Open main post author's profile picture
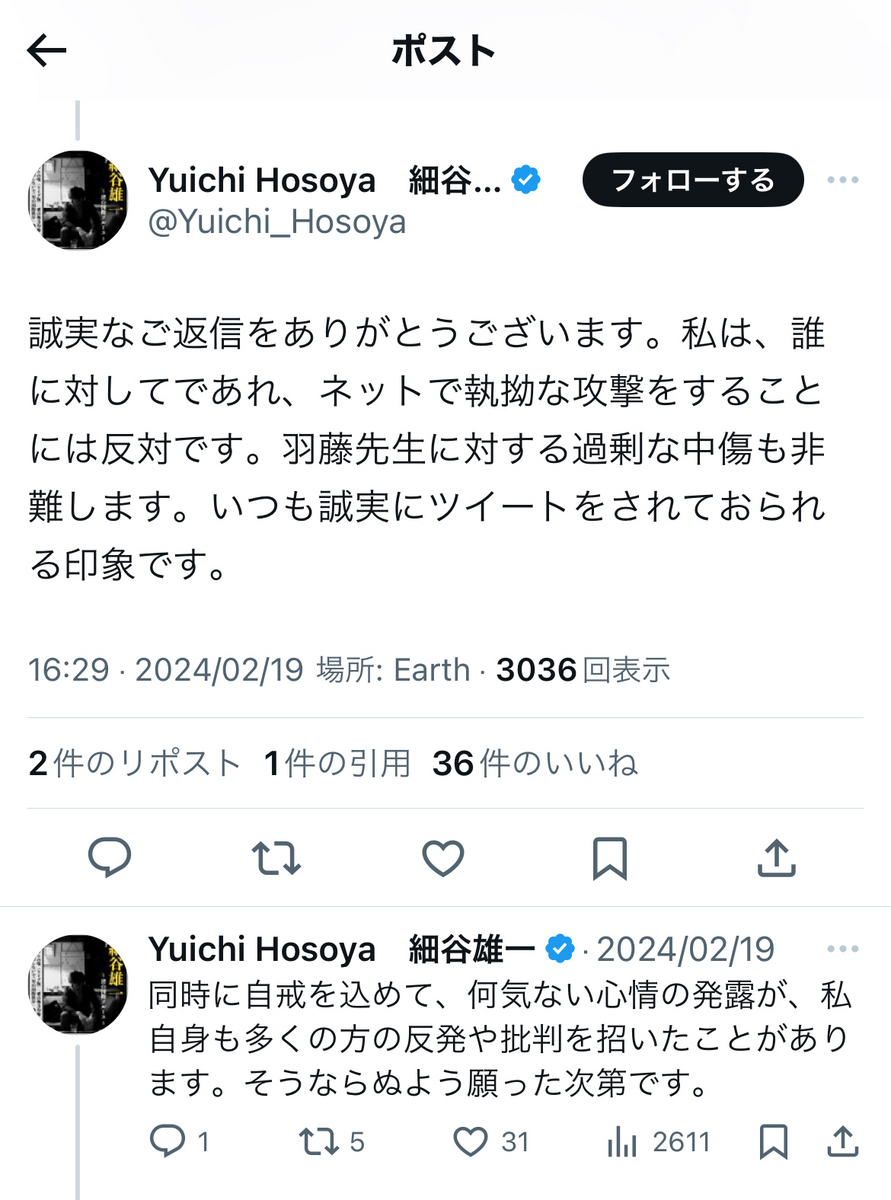 pyautogui.click(x=76, y=200)
